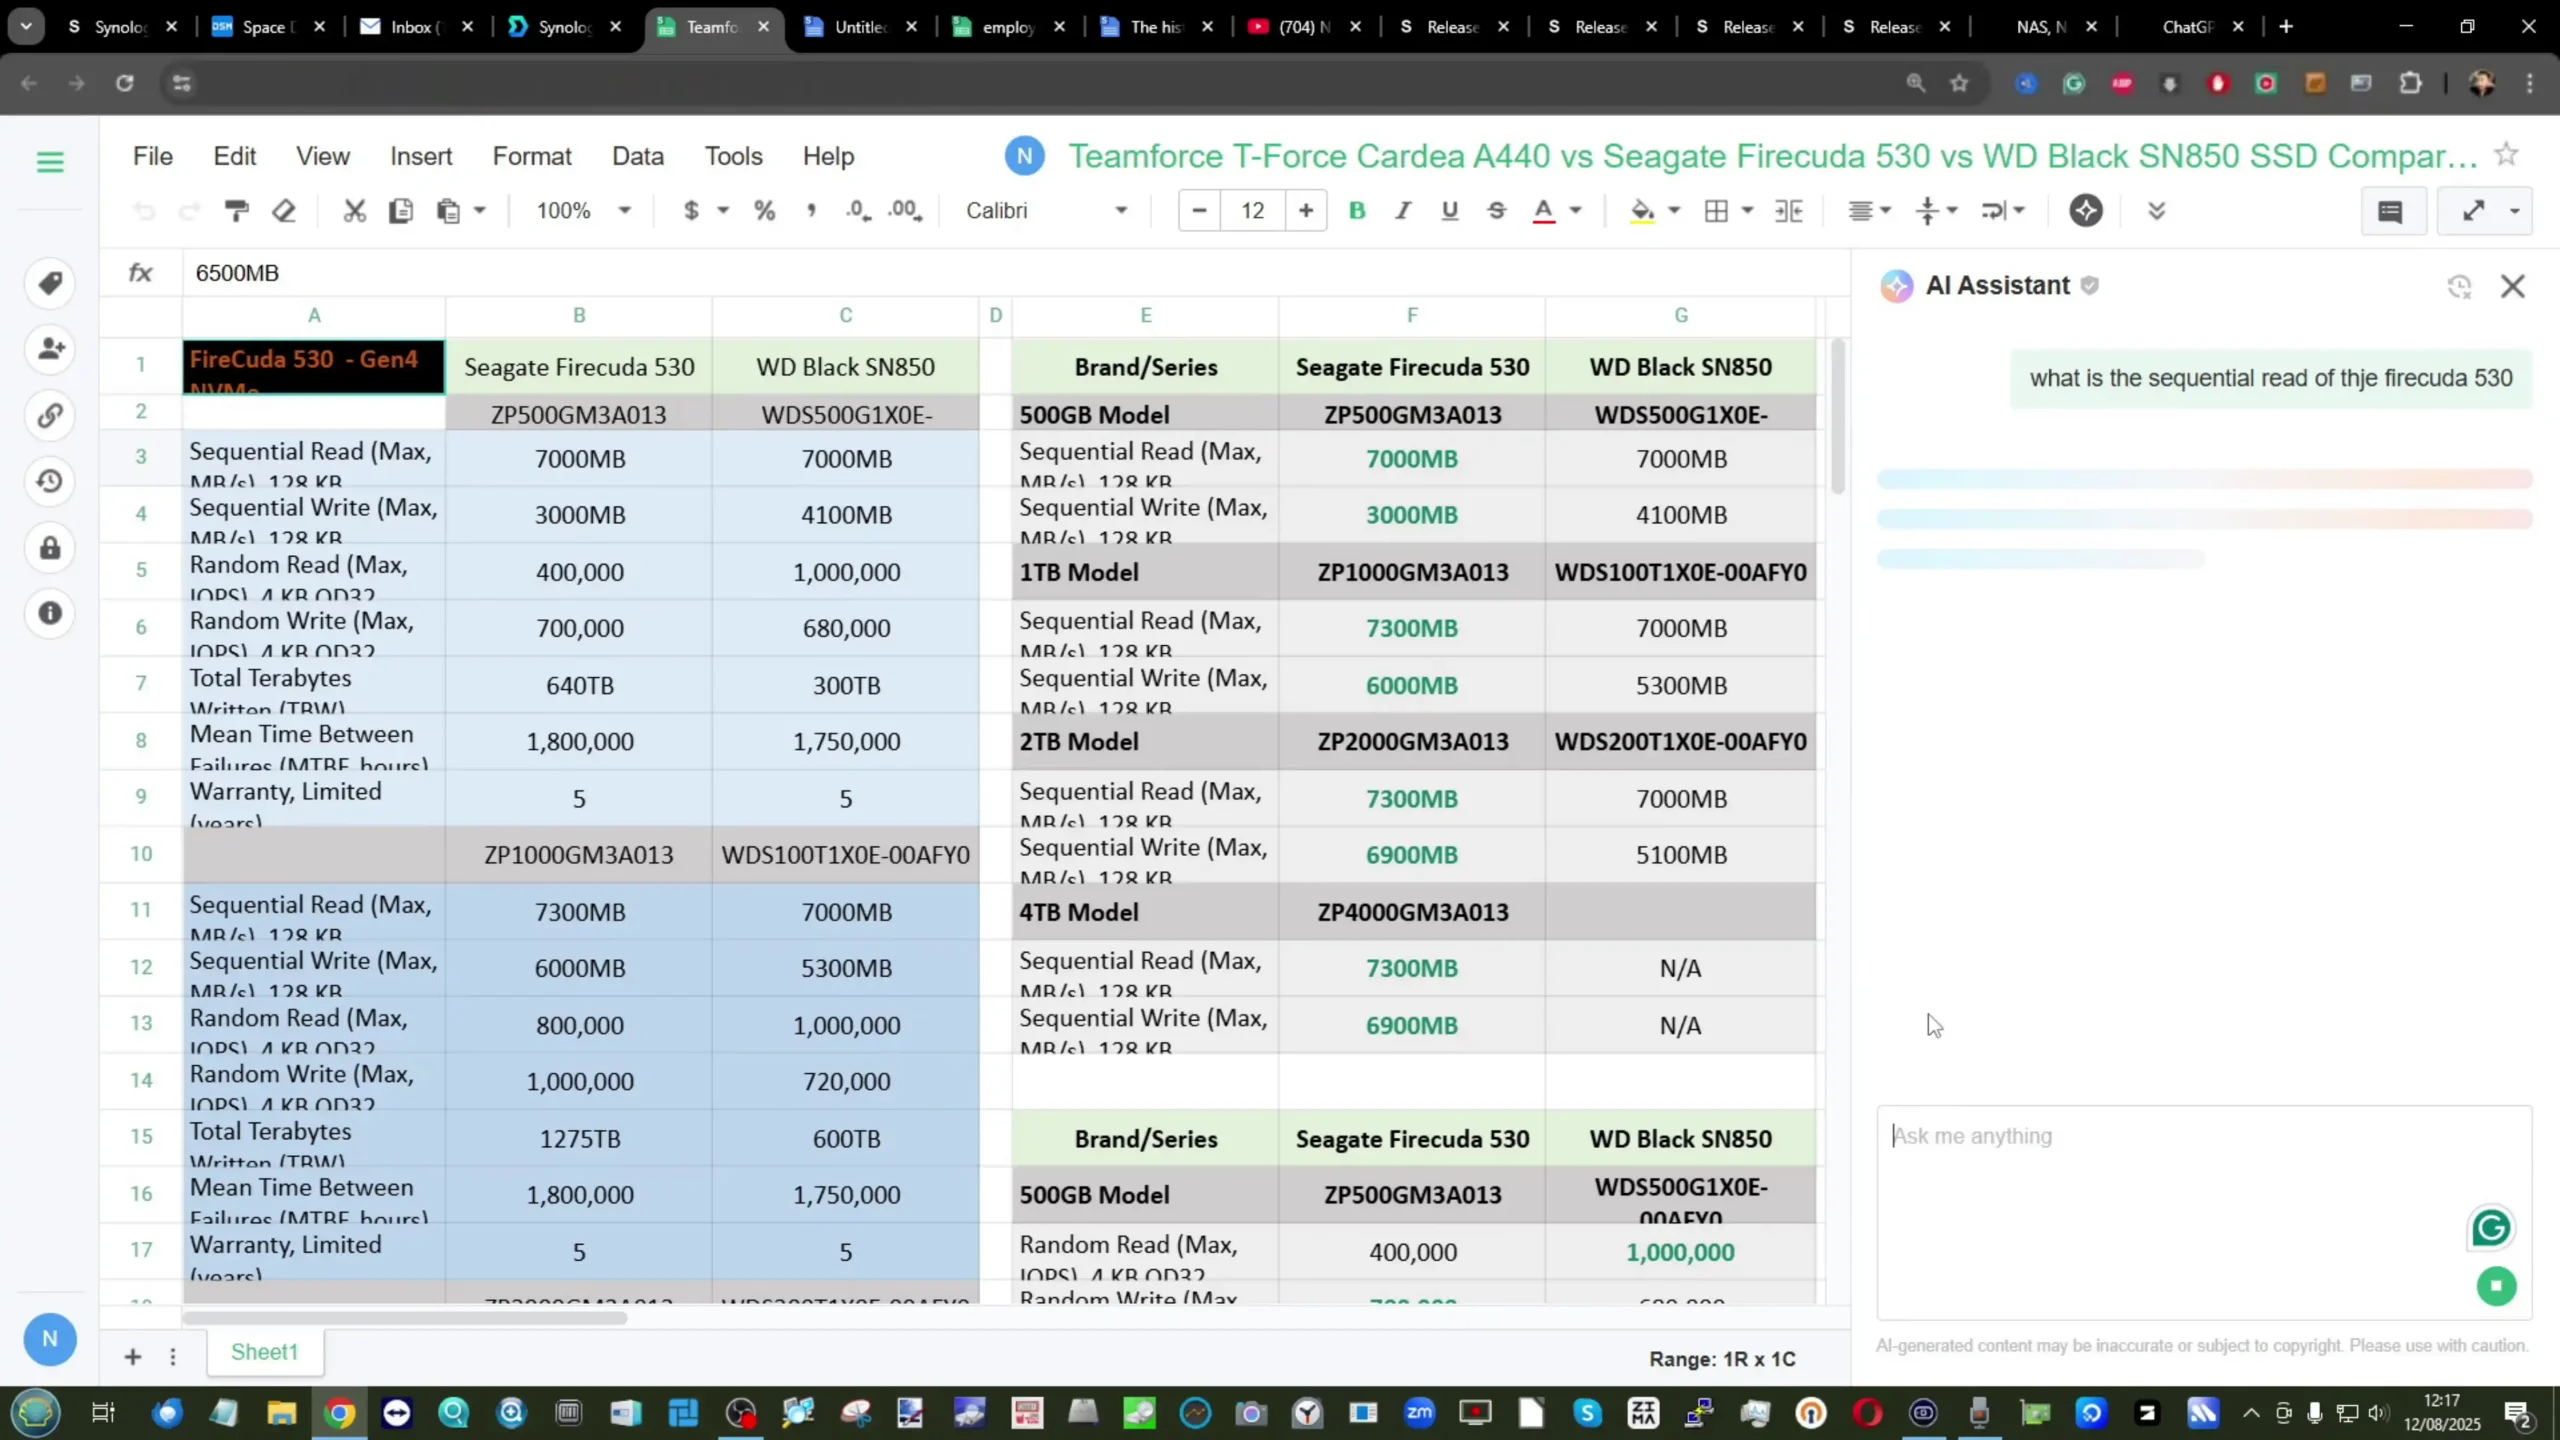Open the info icon in the left sidebar

(x=50, y=613)
